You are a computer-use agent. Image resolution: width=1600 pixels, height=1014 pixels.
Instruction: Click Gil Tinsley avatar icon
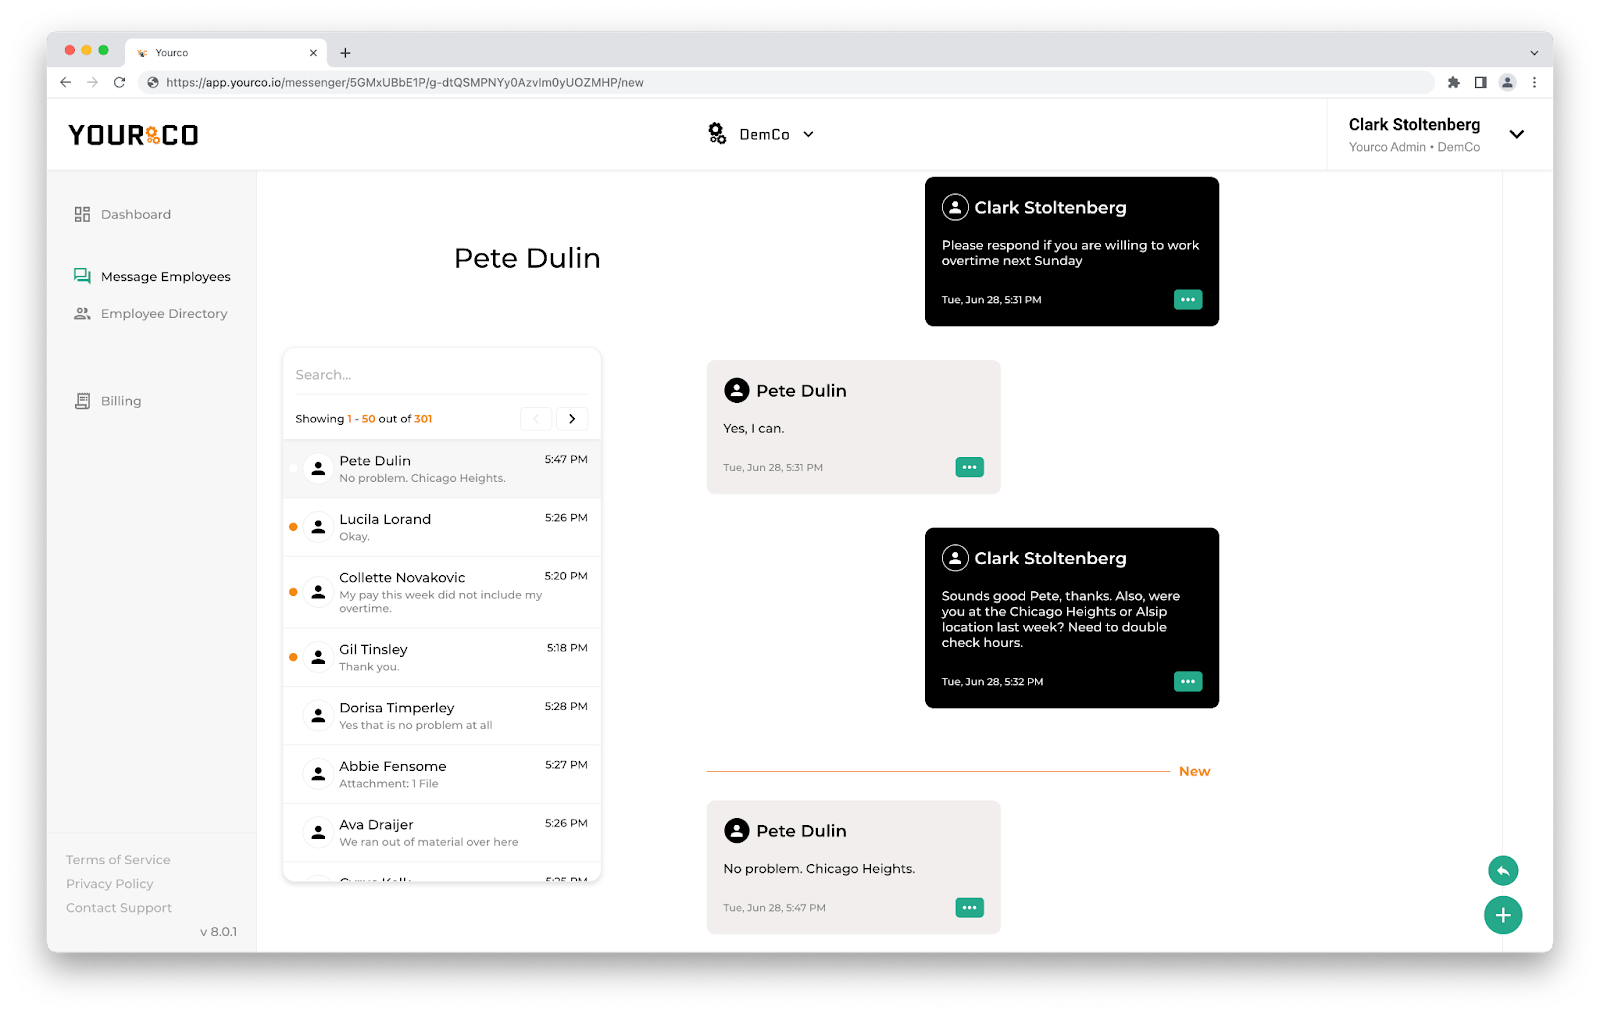318,657
